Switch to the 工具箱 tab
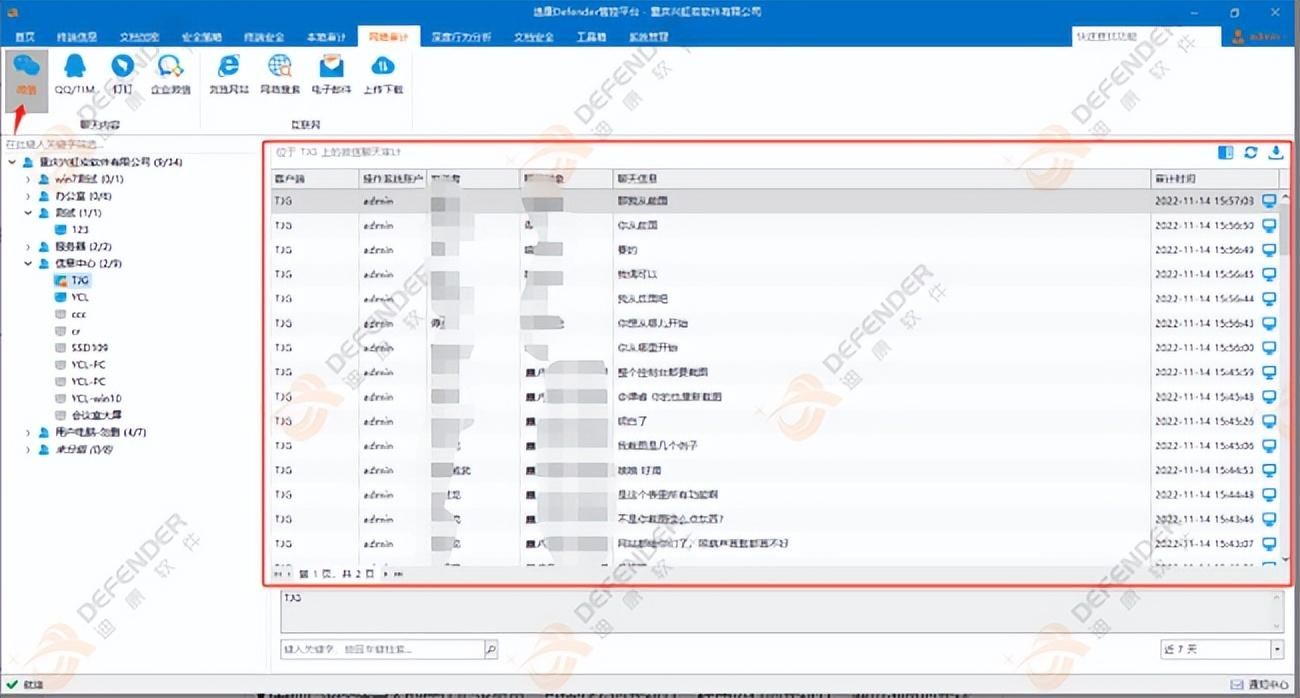Screen dimensions: 1300x698 591,37
